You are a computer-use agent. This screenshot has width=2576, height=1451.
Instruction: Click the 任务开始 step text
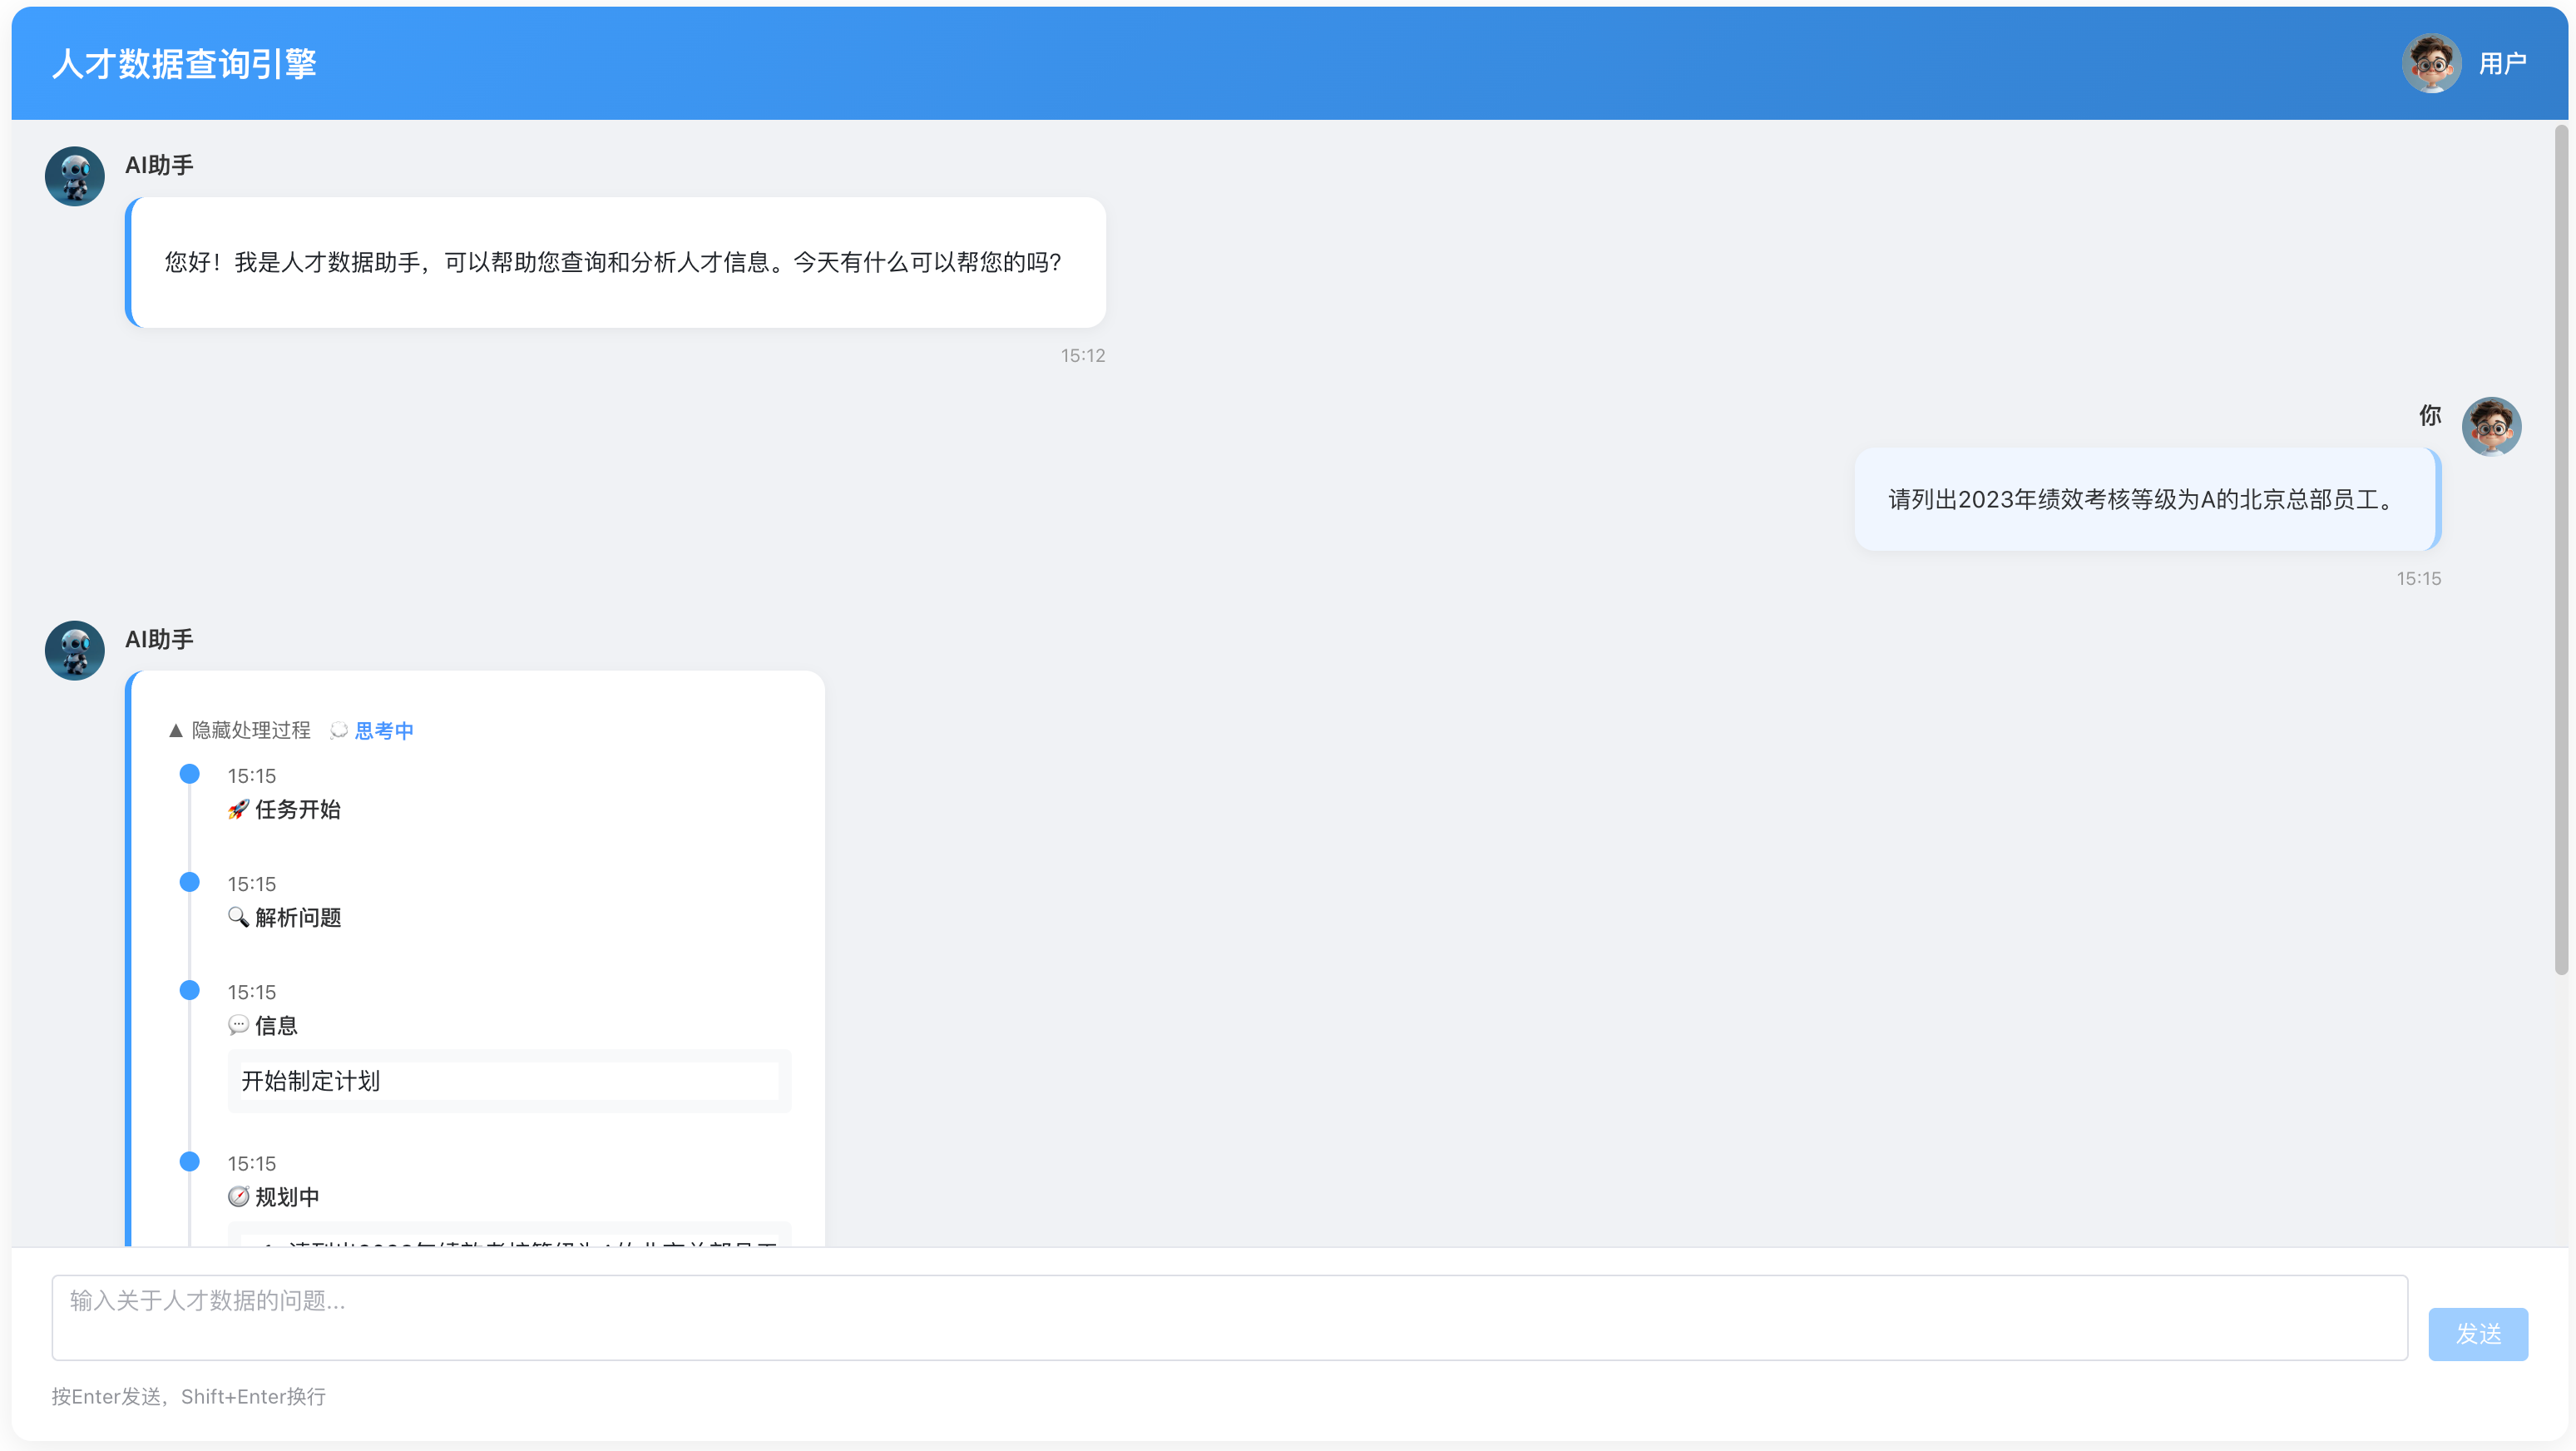[x=298, y=809]
